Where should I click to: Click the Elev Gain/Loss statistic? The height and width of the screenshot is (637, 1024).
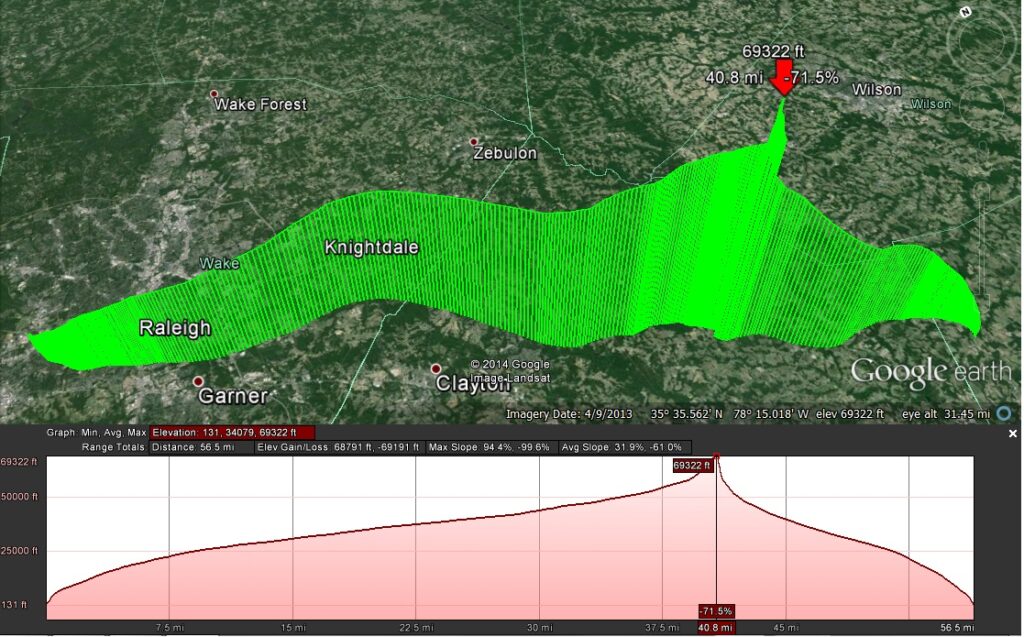pyautogui.click(x=336, y=447)
